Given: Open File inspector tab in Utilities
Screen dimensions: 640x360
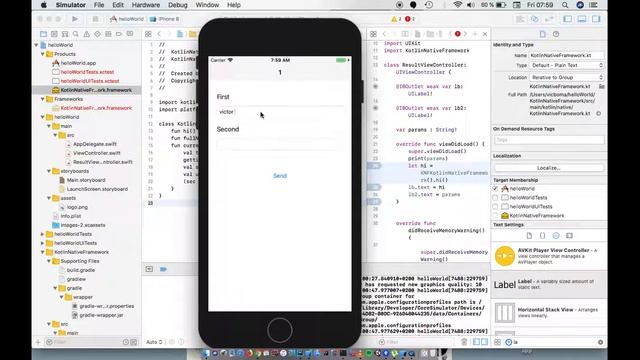Looking at the screenshot, I should coord(542,34).
